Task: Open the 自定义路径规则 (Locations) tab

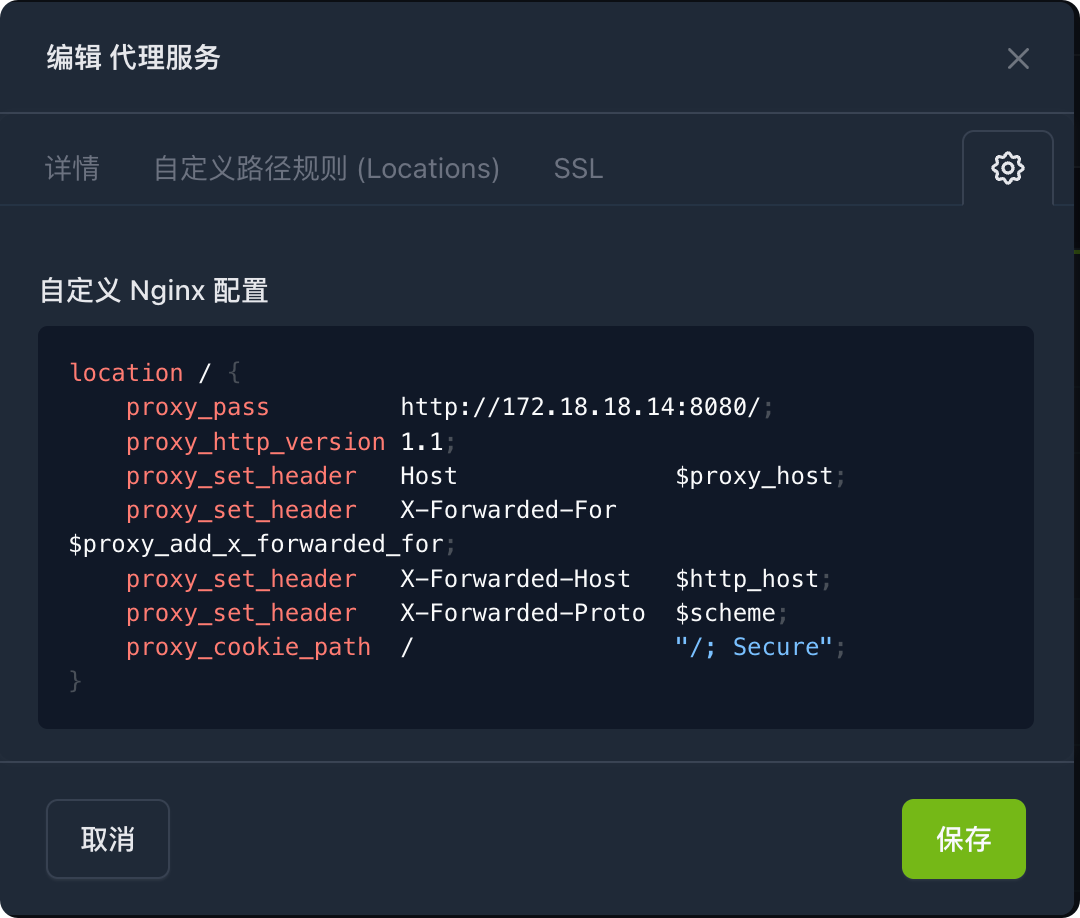Action: pos(326,168)
